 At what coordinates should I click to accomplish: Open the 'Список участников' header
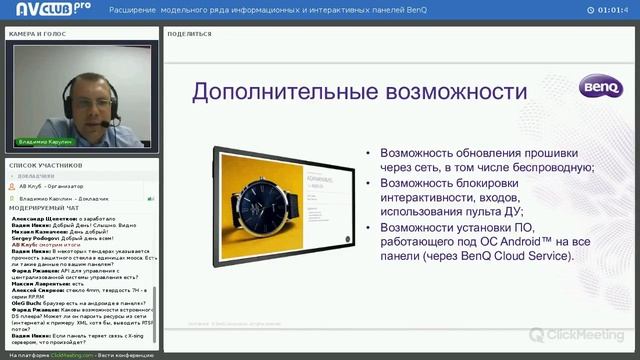[46, 165]
